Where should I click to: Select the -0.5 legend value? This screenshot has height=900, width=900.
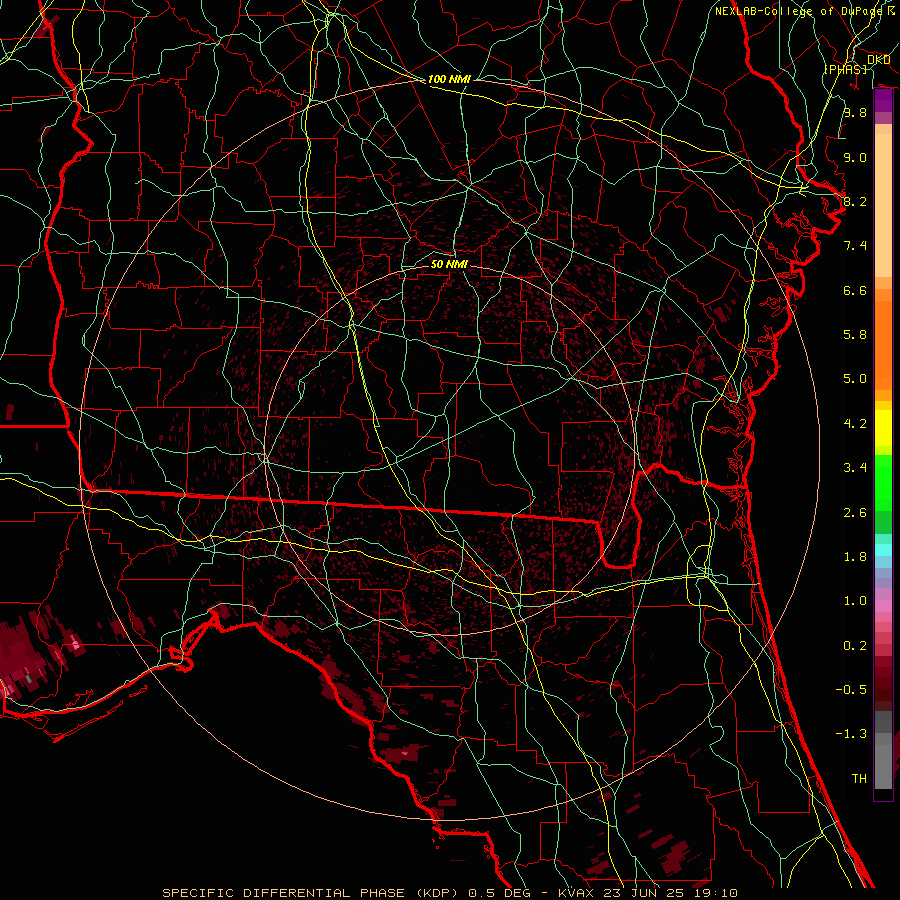click(x=851, y=690)
